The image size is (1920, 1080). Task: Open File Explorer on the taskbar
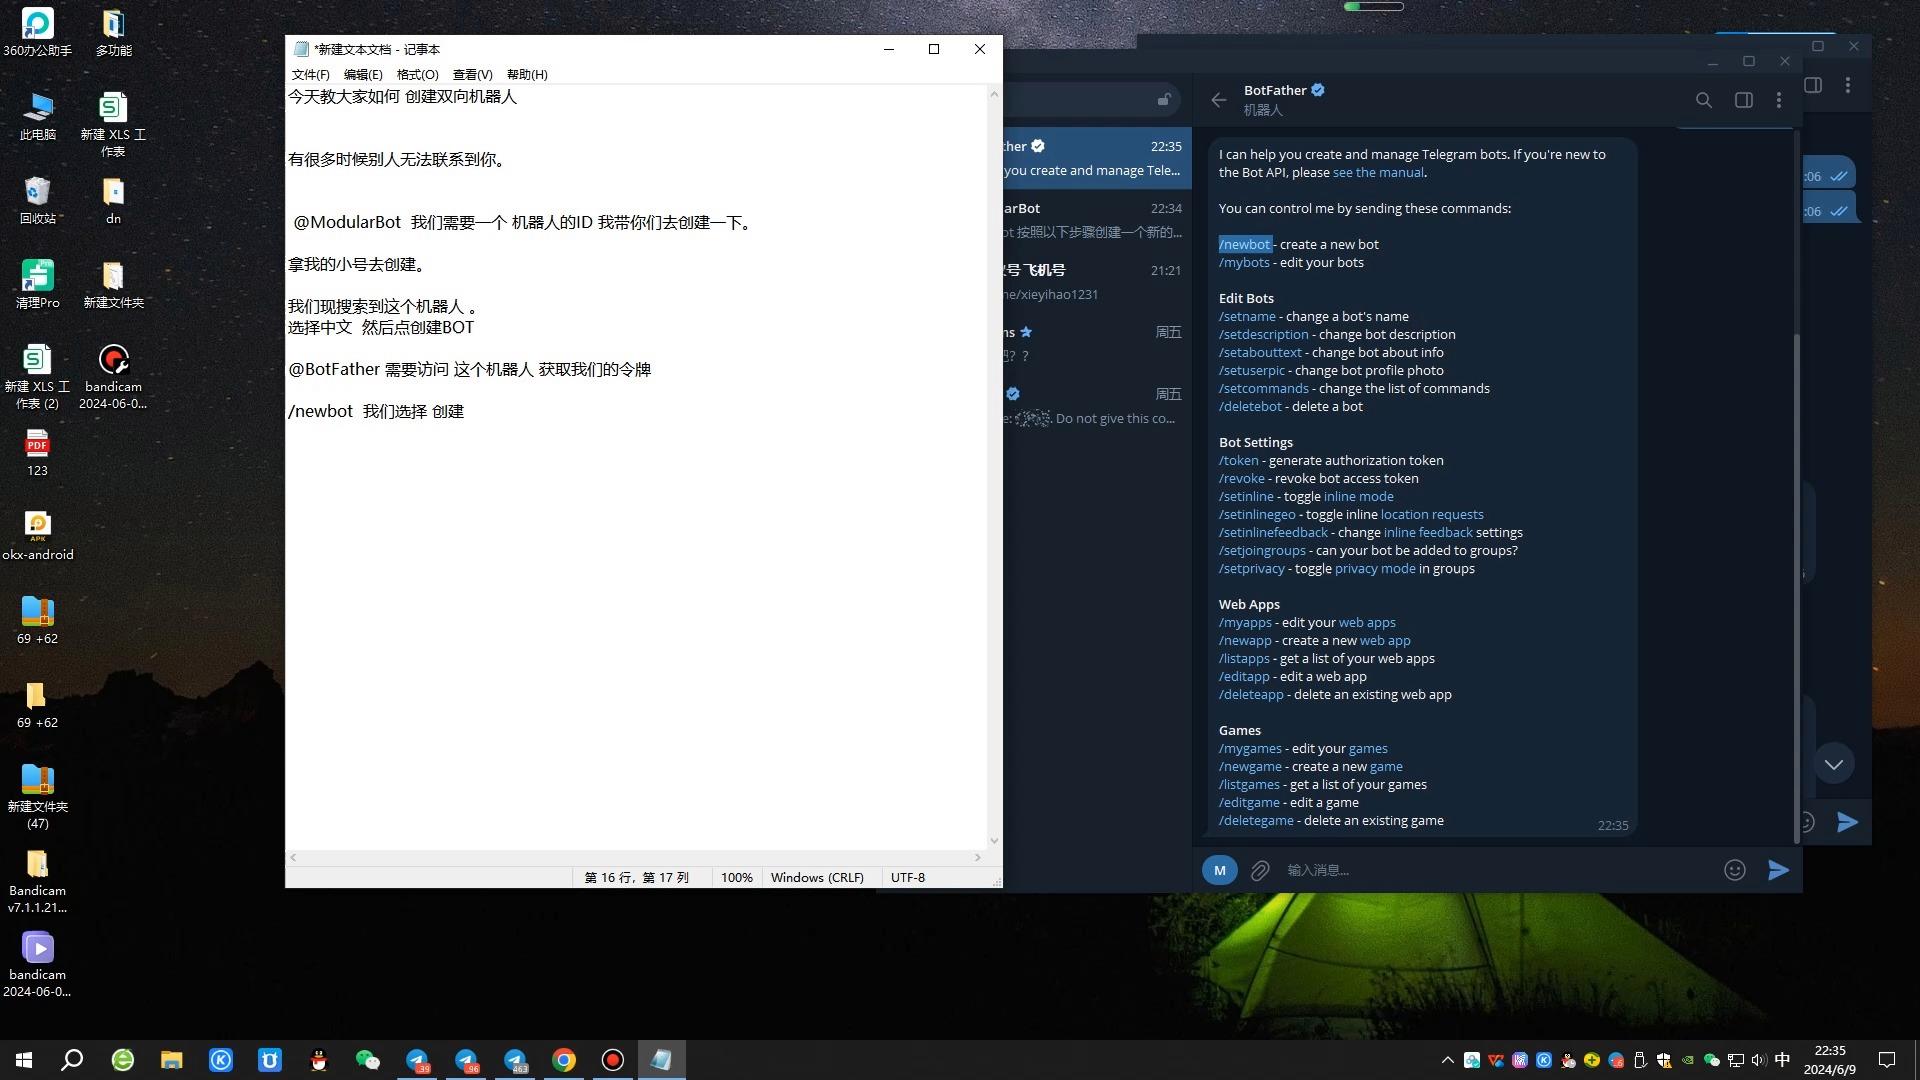(172, 1060)
